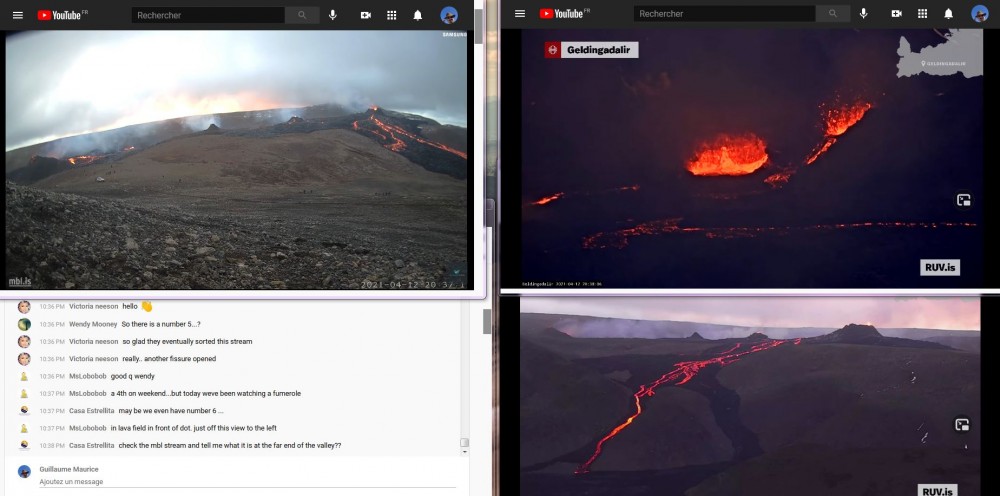Open notifications bell in the right YouTube window
1000x496 pixels.
pos(948,14)
